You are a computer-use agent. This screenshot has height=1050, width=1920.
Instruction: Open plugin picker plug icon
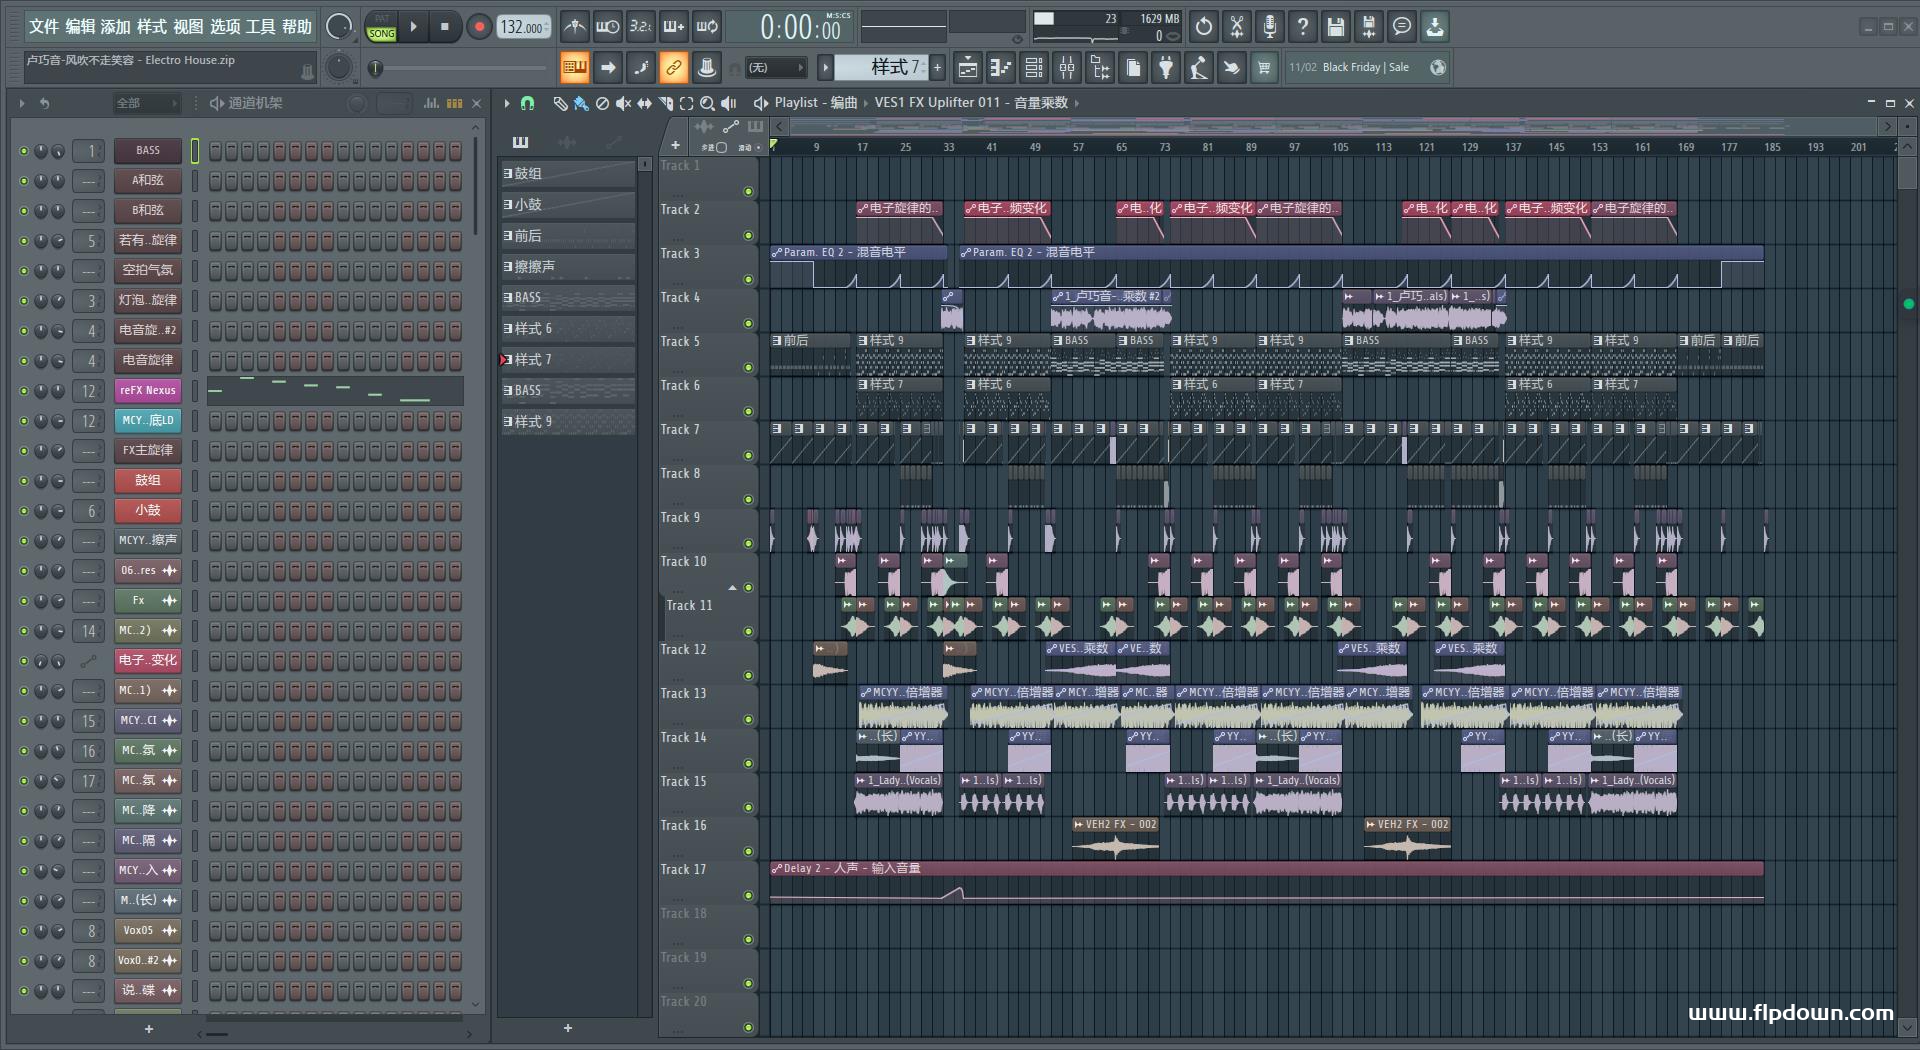pyautogui.click(x=1166, y=68)
